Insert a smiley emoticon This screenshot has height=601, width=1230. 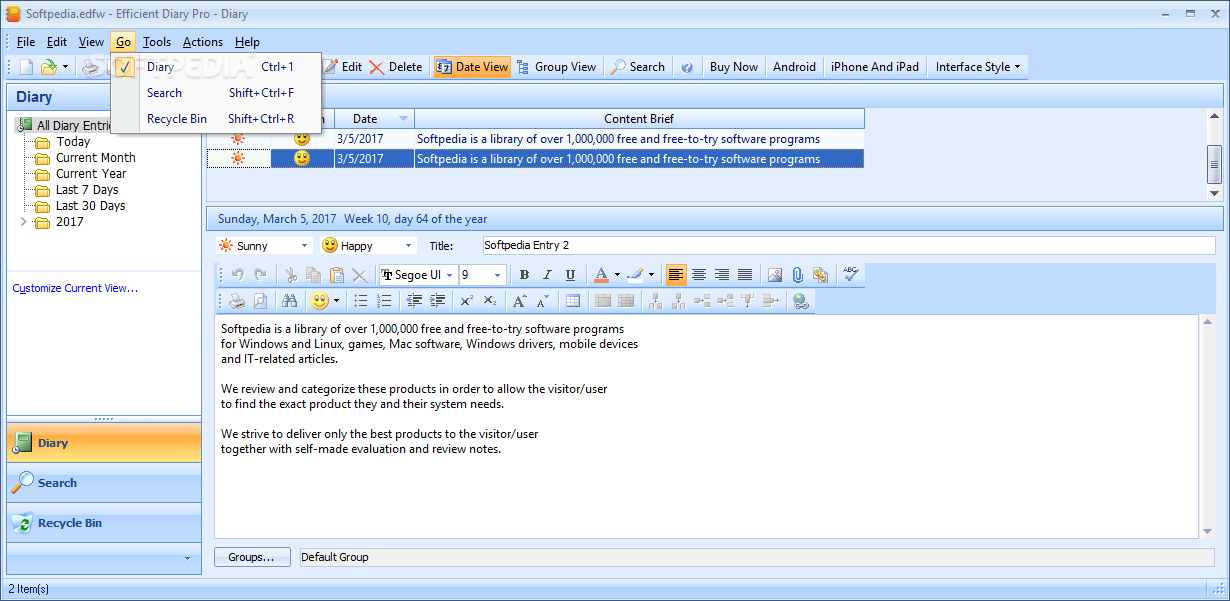(320, 300)
